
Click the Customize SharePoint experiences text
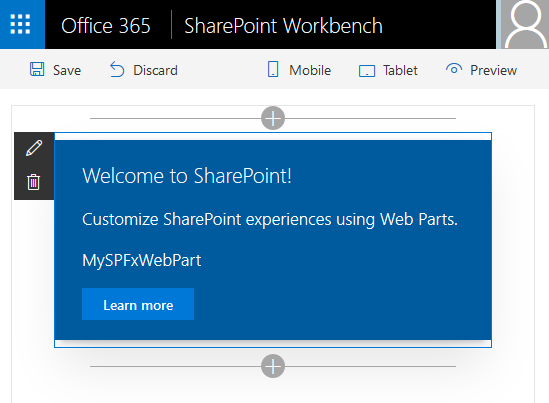coord(270,220)
